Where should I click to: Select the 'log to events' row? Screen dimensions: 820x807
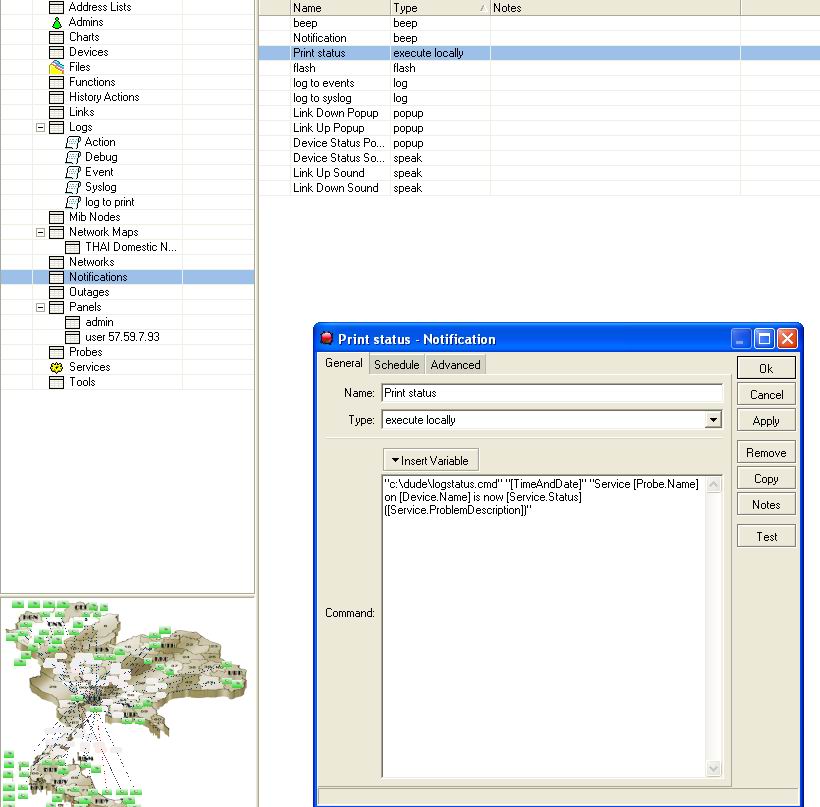coord(539,83)
